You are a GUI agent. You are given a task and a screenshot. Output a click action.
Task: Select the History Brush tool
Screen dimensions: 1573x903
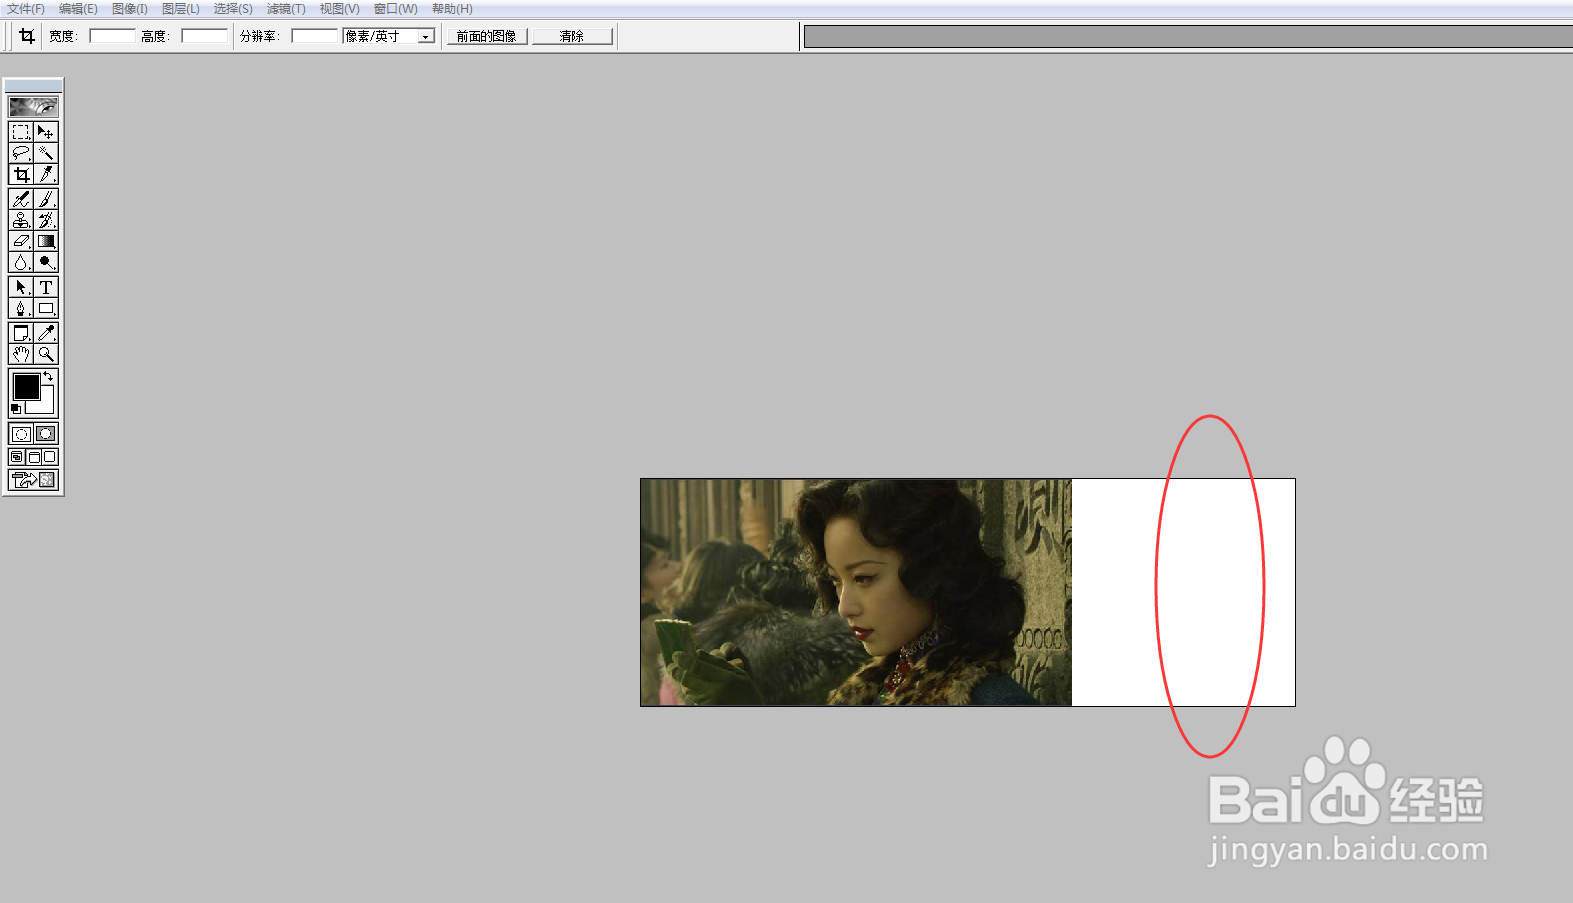(46, 220)
